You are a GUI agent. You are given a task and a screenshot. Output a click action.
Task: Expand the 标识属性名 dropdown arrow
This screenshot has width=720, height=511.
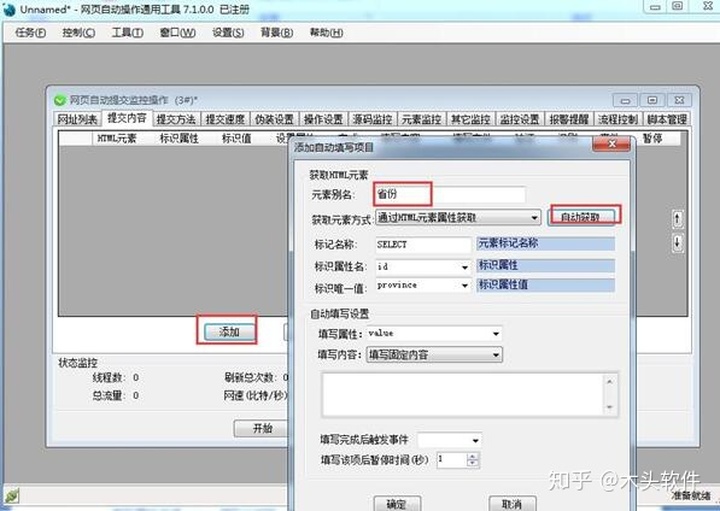point(465,267)
